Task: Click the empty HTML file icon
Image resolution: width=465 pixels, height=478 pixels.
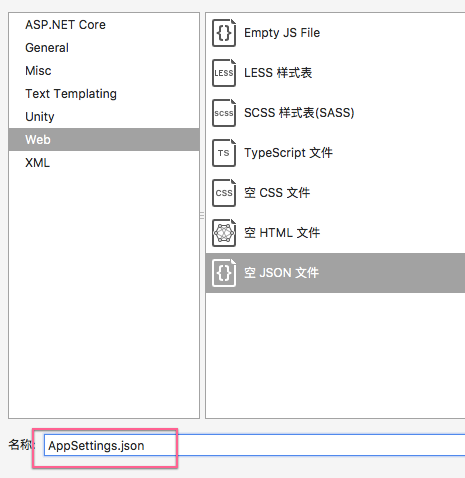Action: (x=224, y=233)
